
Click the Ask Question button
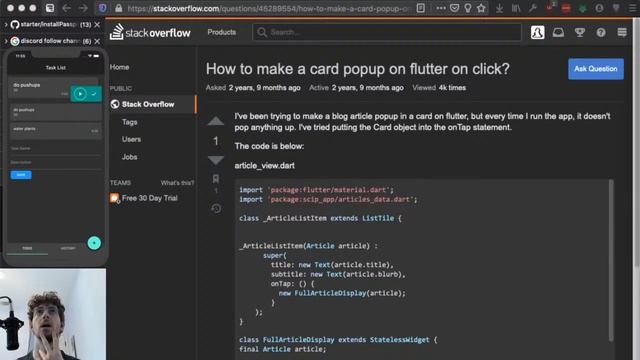pos(596,69)
